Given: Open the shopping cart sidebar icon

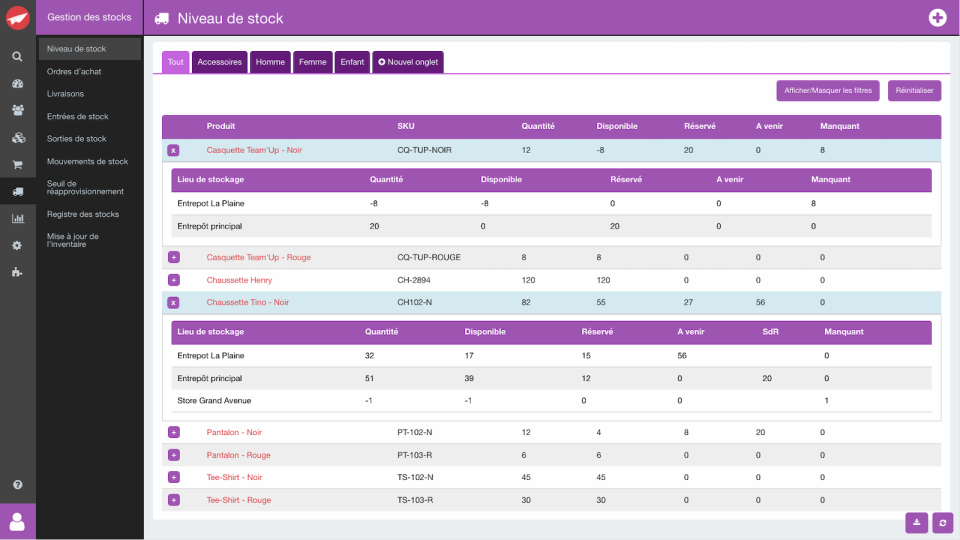Looking at the screenshot, I should [17, 164].
